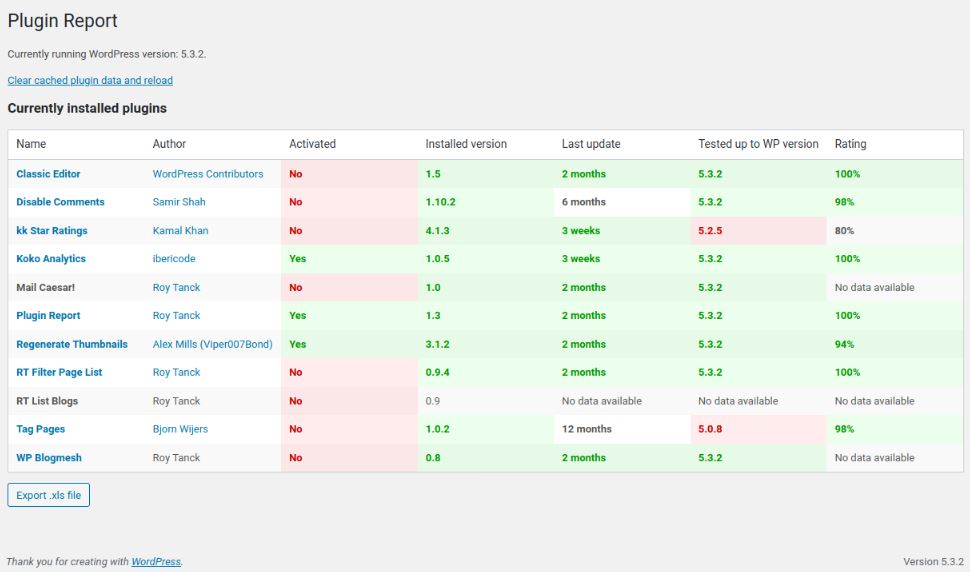Click the '6 months' last update cell

pos(622,202)
